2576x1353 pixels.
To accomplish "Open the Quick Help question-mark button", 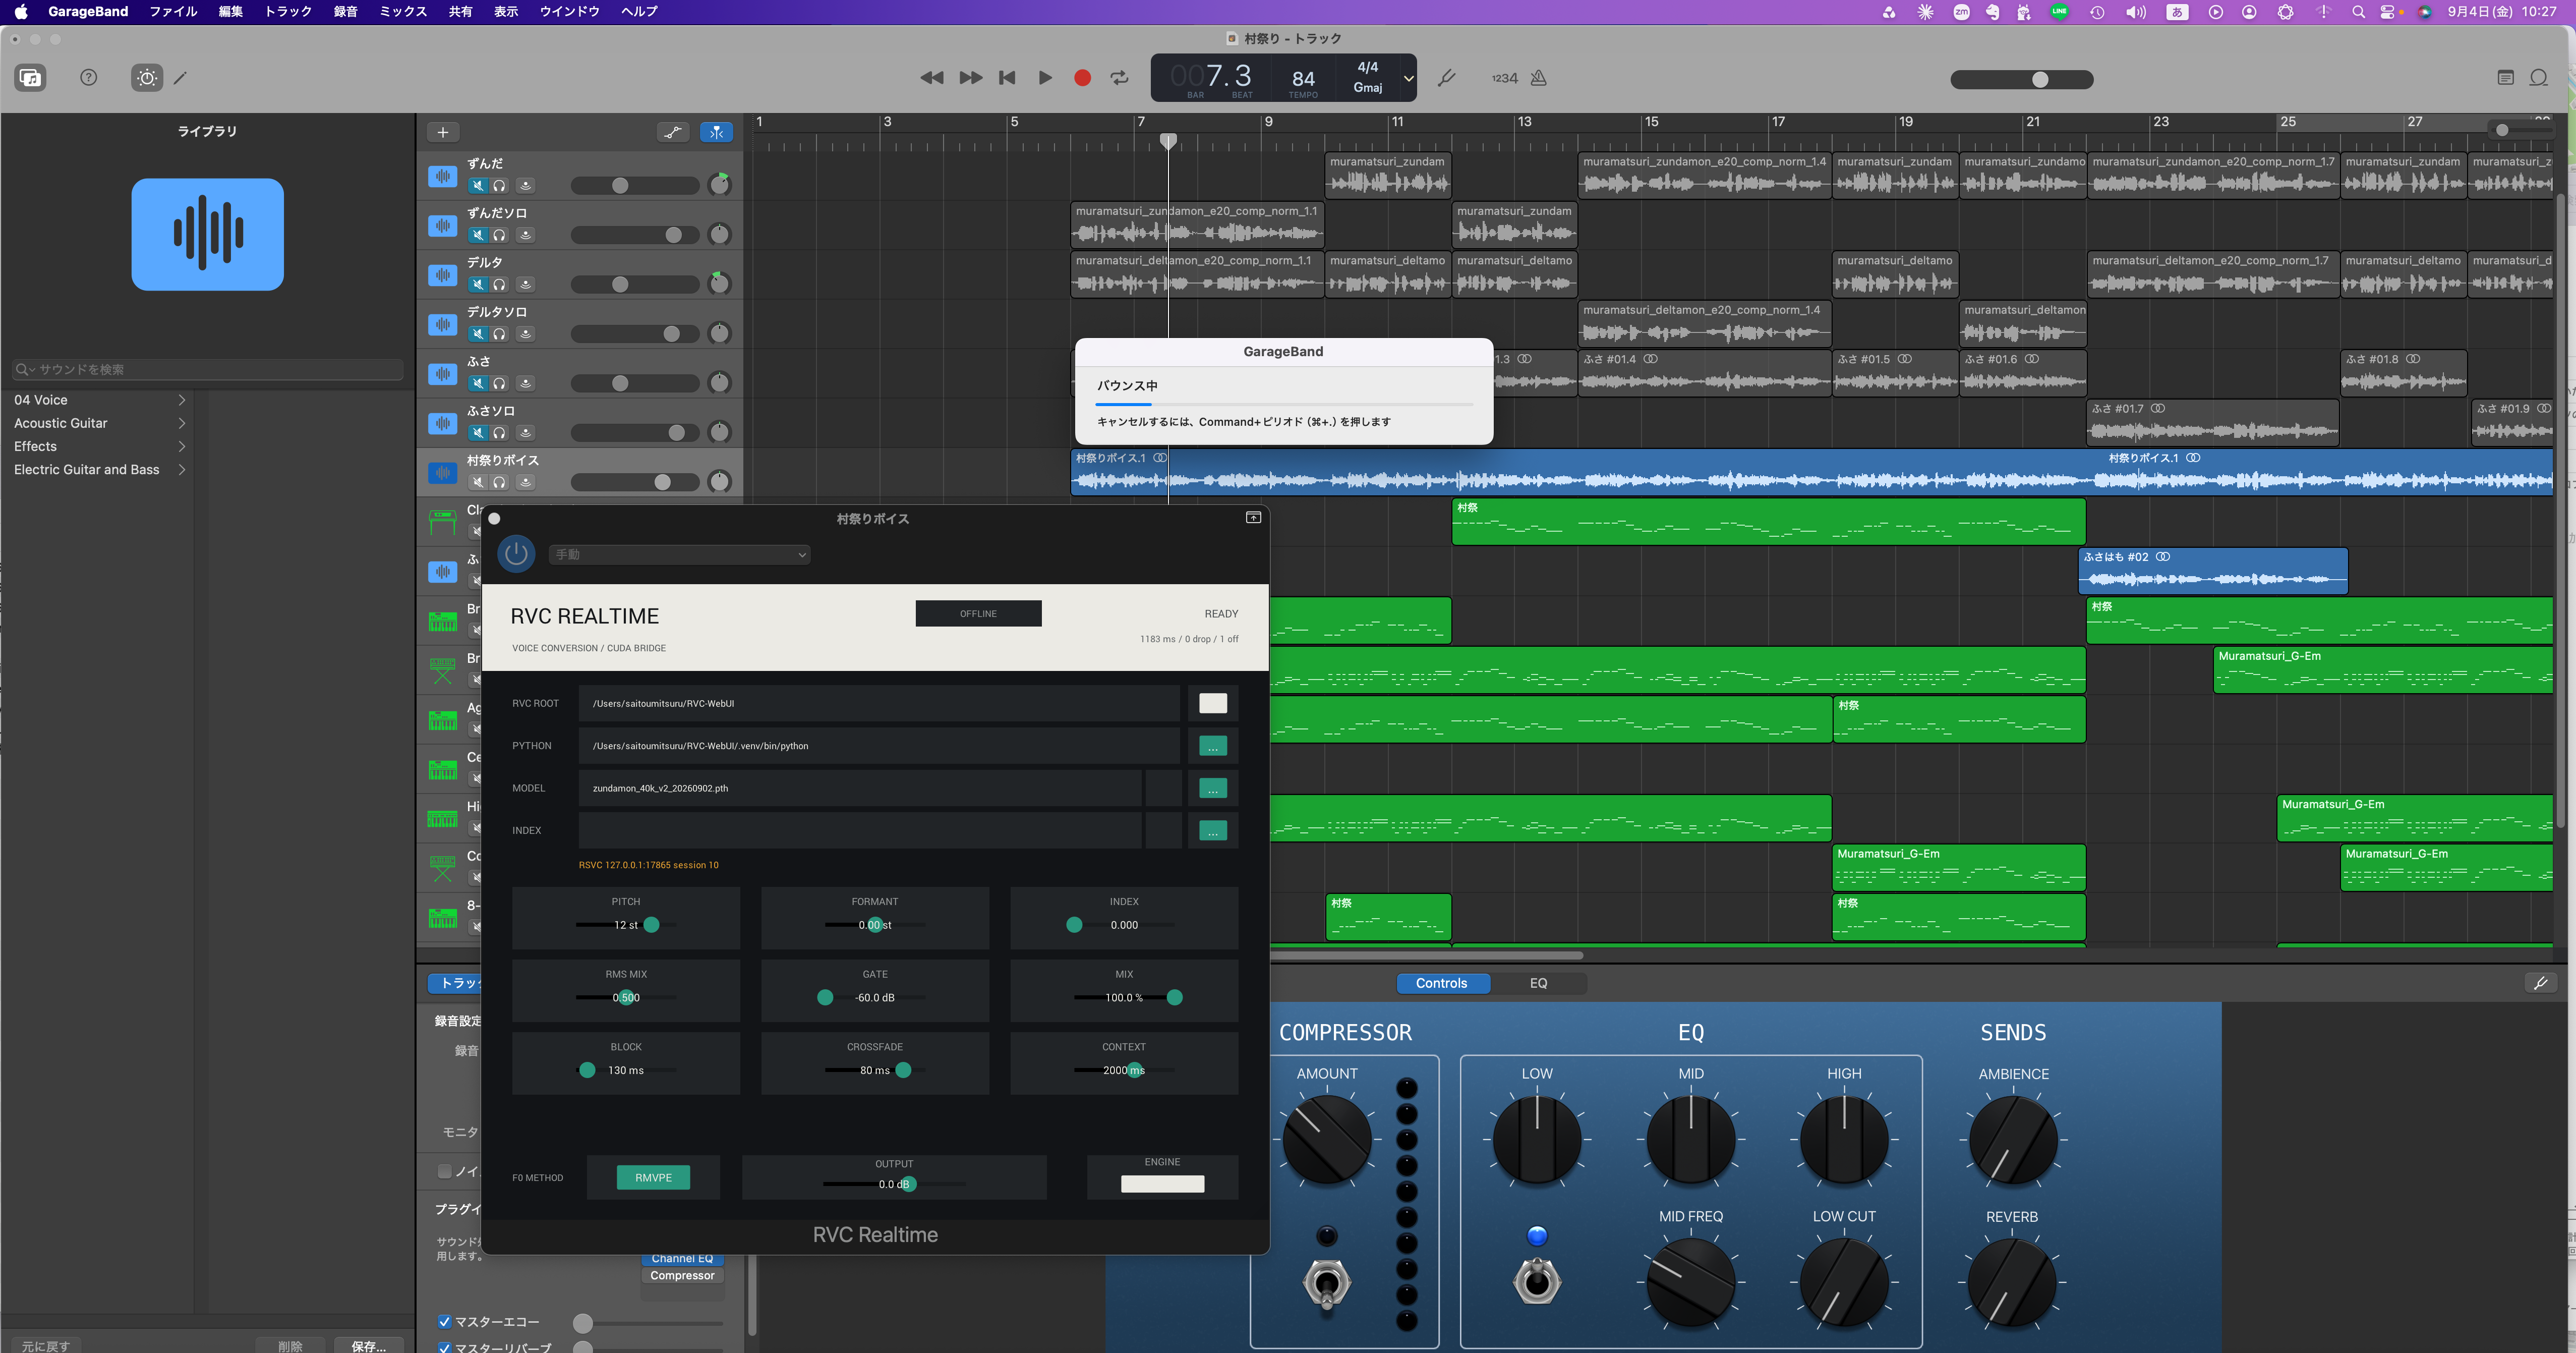I will (x=89, y=78).
